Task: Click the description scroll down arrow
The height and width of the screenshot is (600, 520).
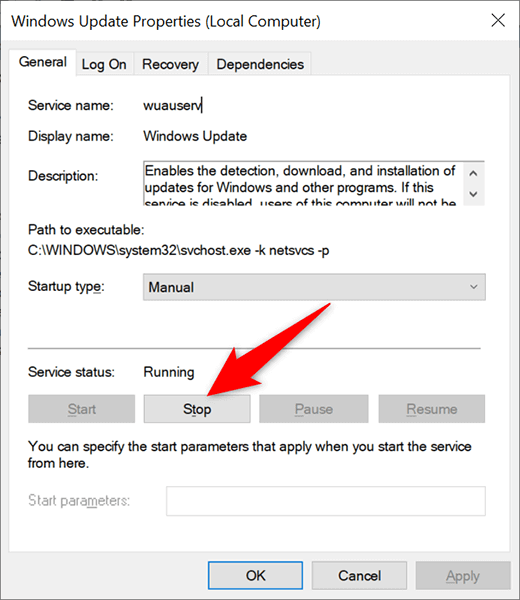Action: [x=473, y=194]
